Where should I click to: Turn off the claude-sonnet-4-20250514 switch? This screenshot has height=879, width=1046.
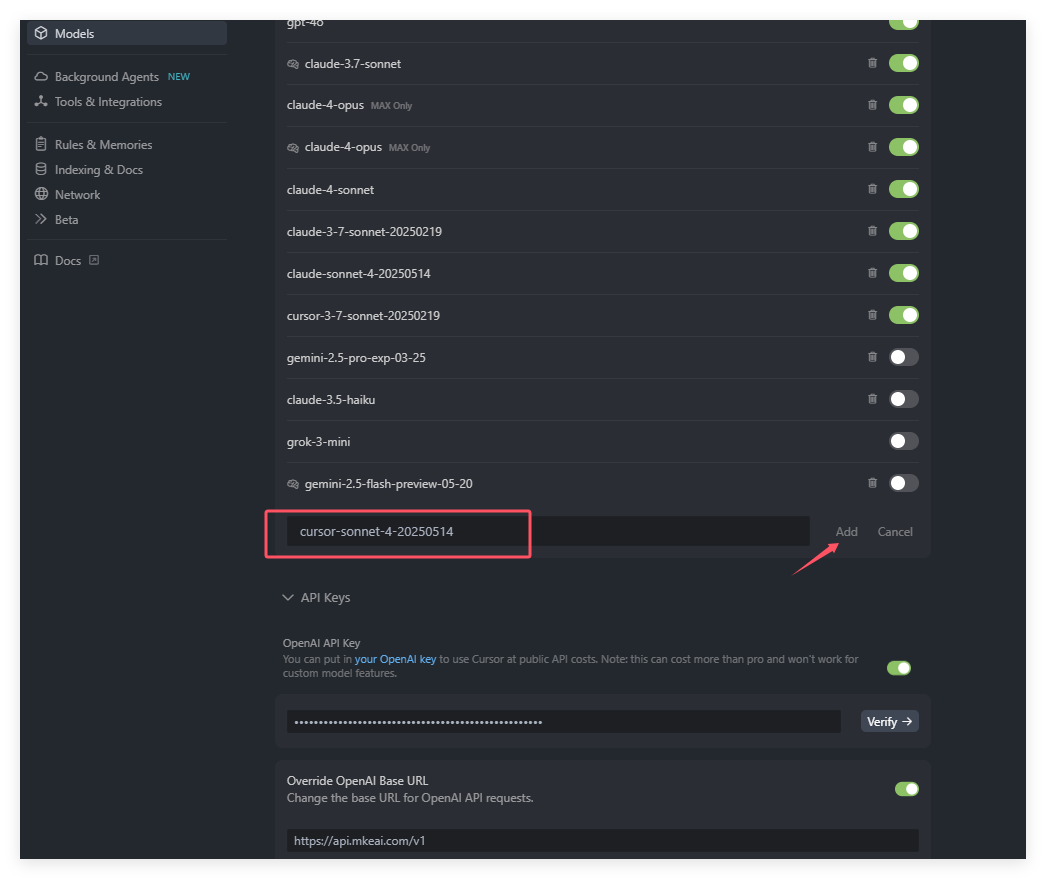(904, 273)
